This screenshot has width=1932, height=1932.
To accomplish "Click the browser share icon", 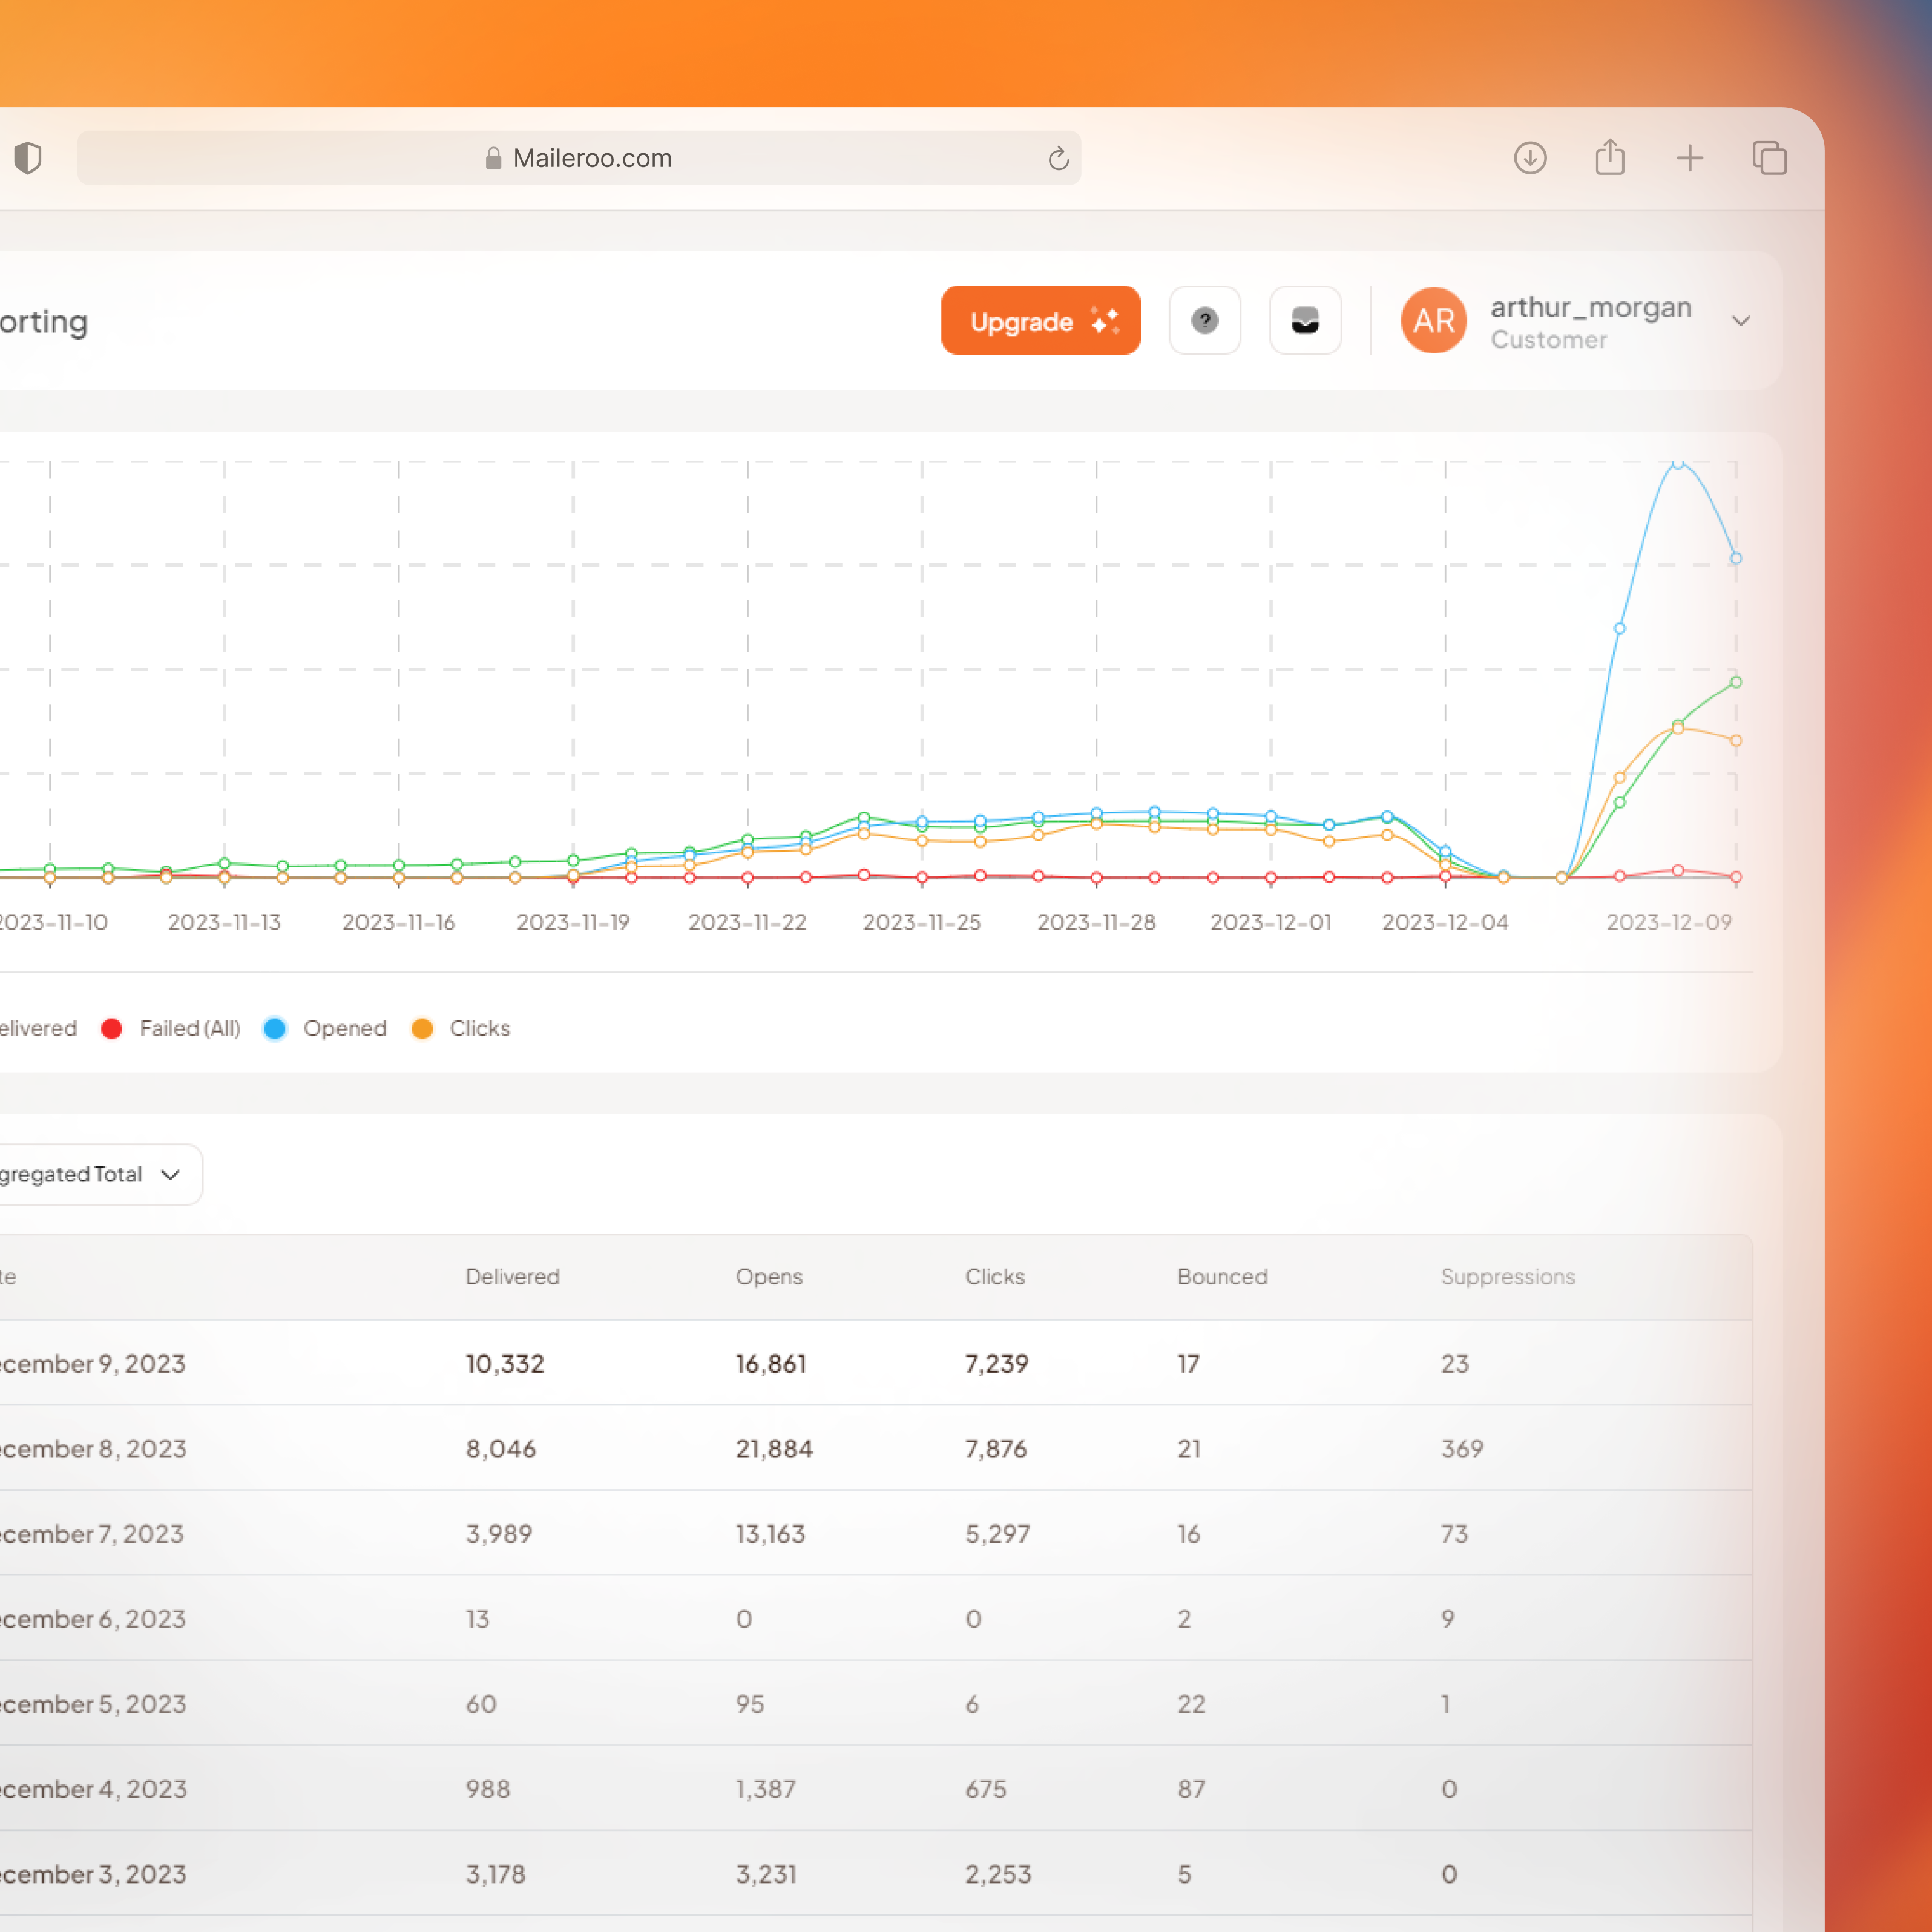I will [1610, 158].
